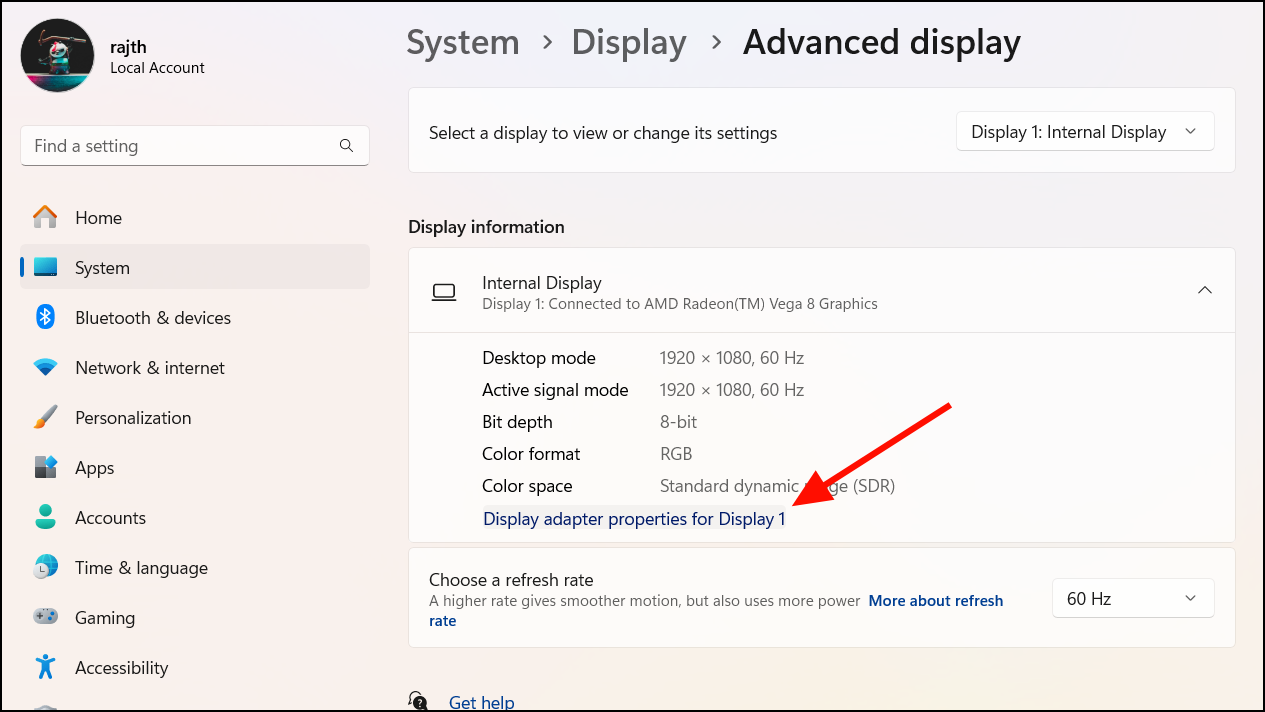Open Accessibility settings

point(121,667)
